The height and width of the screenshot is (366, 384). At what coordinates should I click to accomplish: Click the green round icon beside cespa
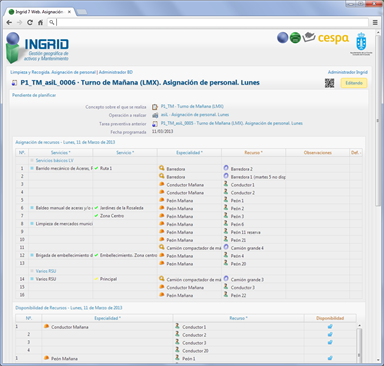click(x=295, y=38)
